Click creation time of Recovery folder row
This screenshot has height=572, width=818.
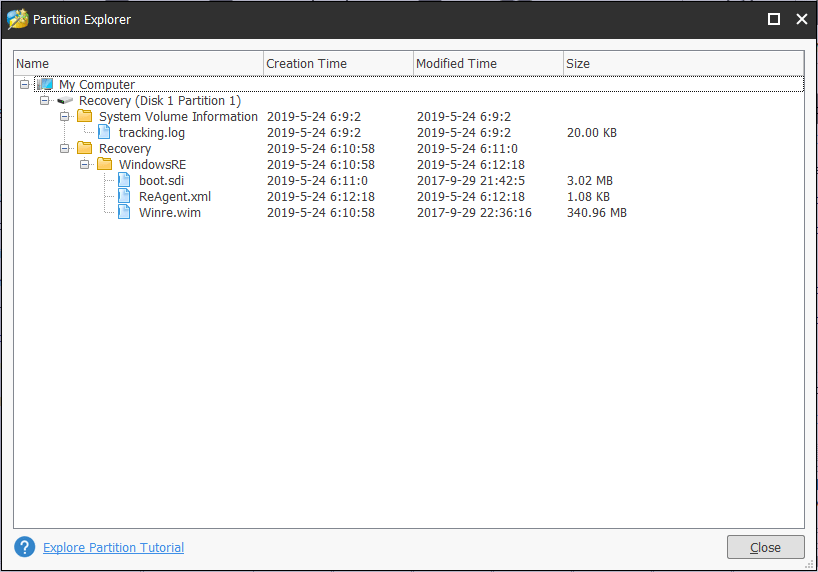point(321,149)
